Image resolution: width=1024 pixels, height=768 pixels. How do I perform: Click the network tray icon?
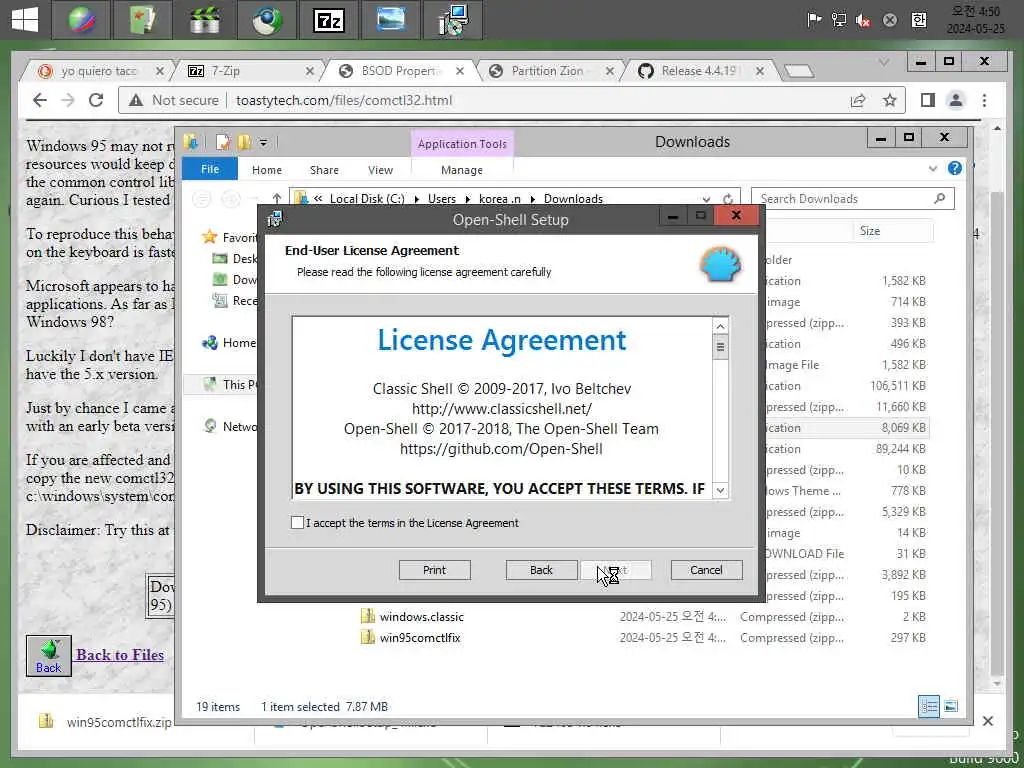pos(839,20)
